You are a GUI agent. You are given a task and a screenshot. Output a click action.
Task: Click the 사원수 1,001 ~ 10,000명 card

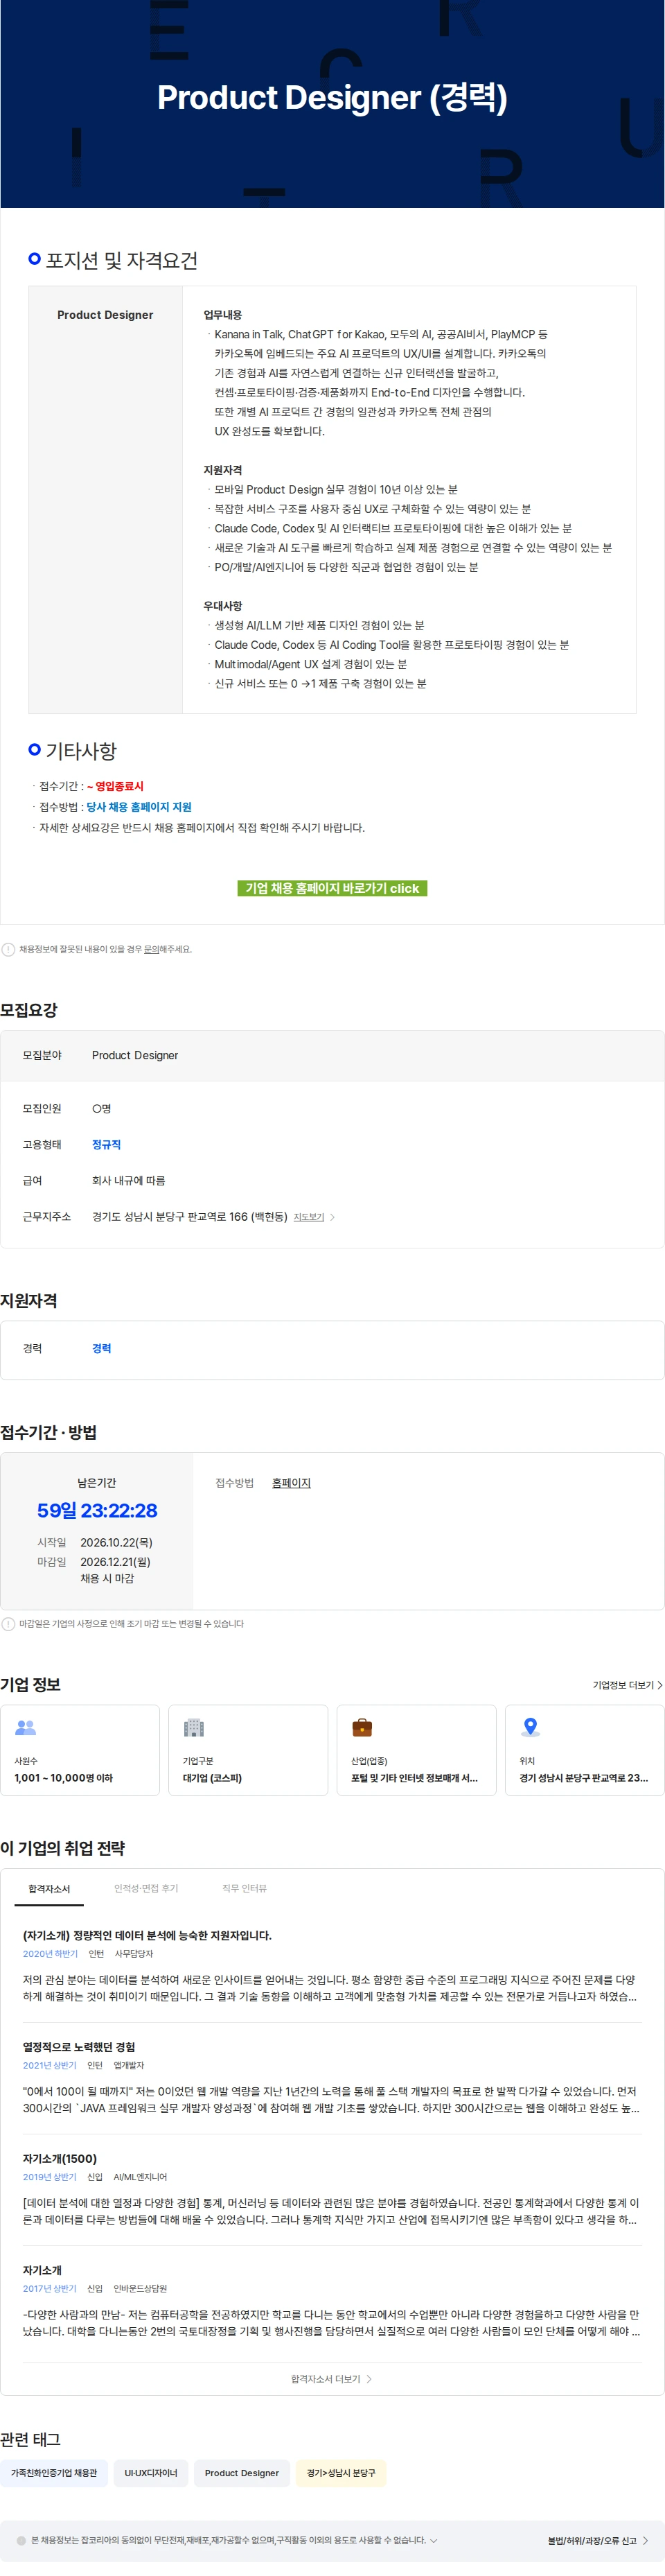[x=80, y=1749]
